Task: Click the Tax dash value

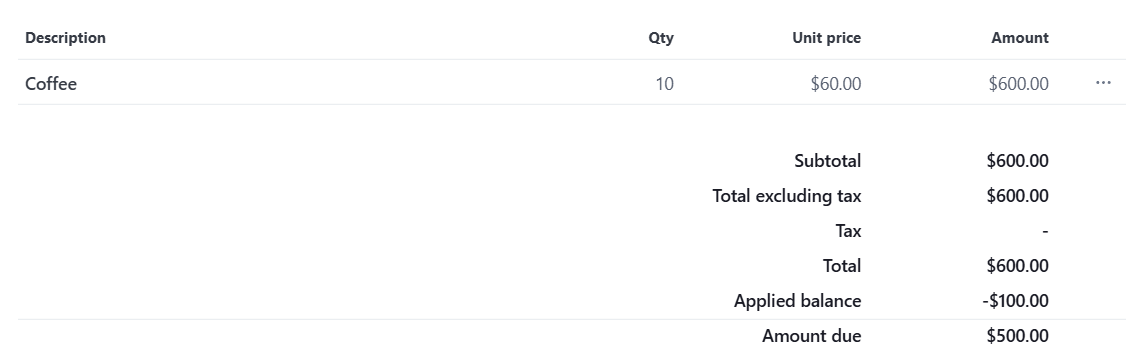Action: pos(1045,231)
